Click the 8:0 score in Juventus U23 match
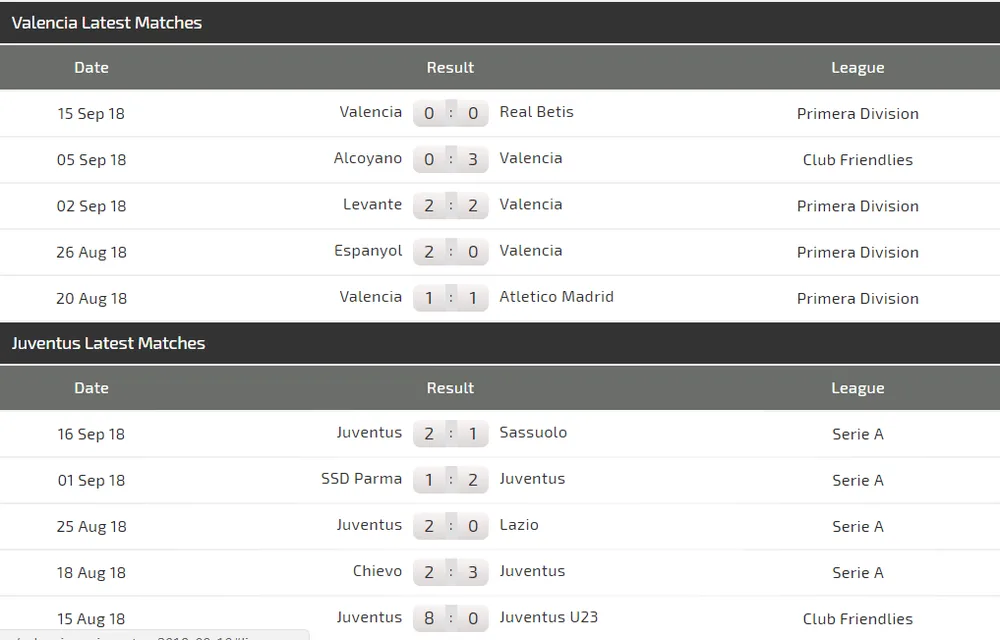1000x640 pixels. point(451,618)
